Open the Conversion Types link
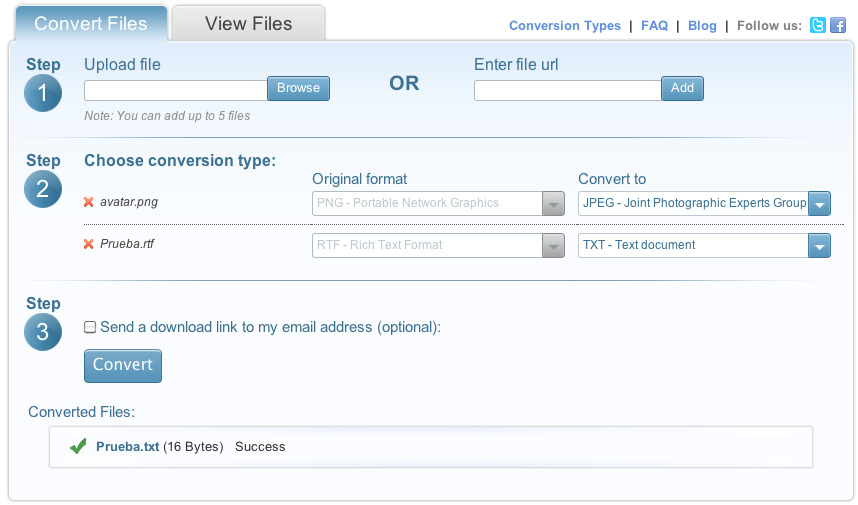This screenshot has width=858, height=505. click(564, 26)
